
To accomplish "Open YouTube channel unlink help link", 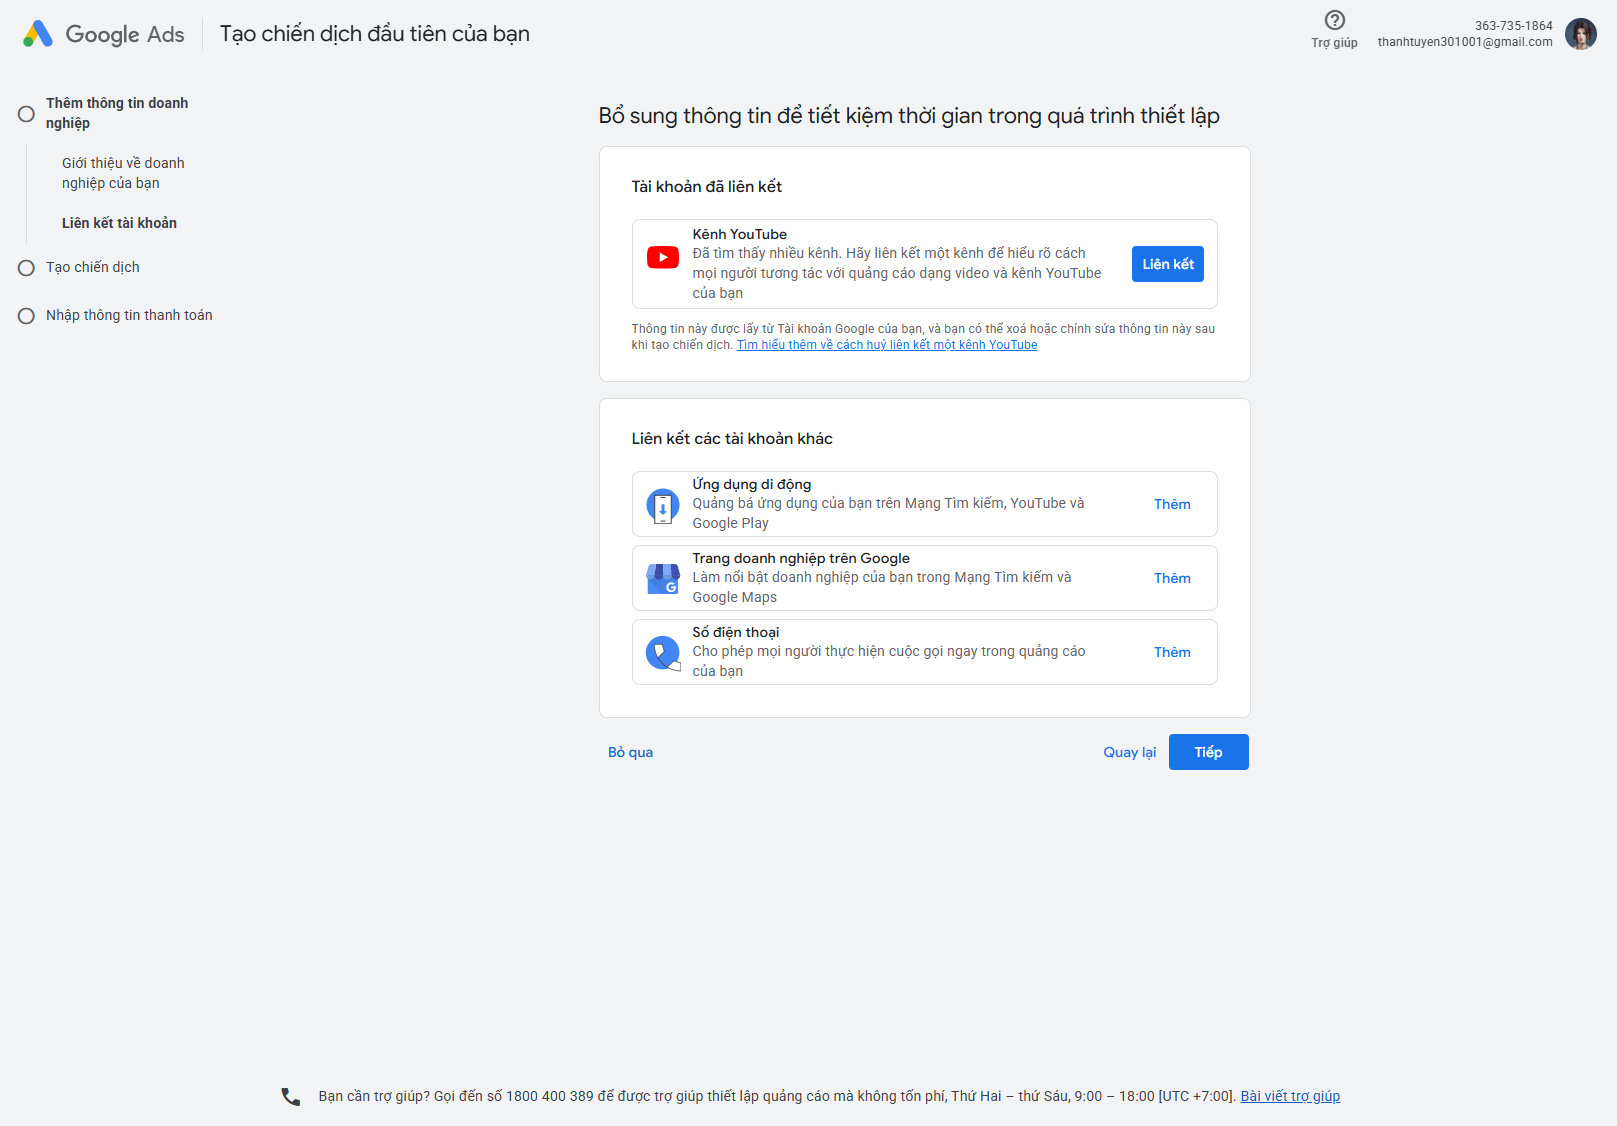I will [887, 345].
